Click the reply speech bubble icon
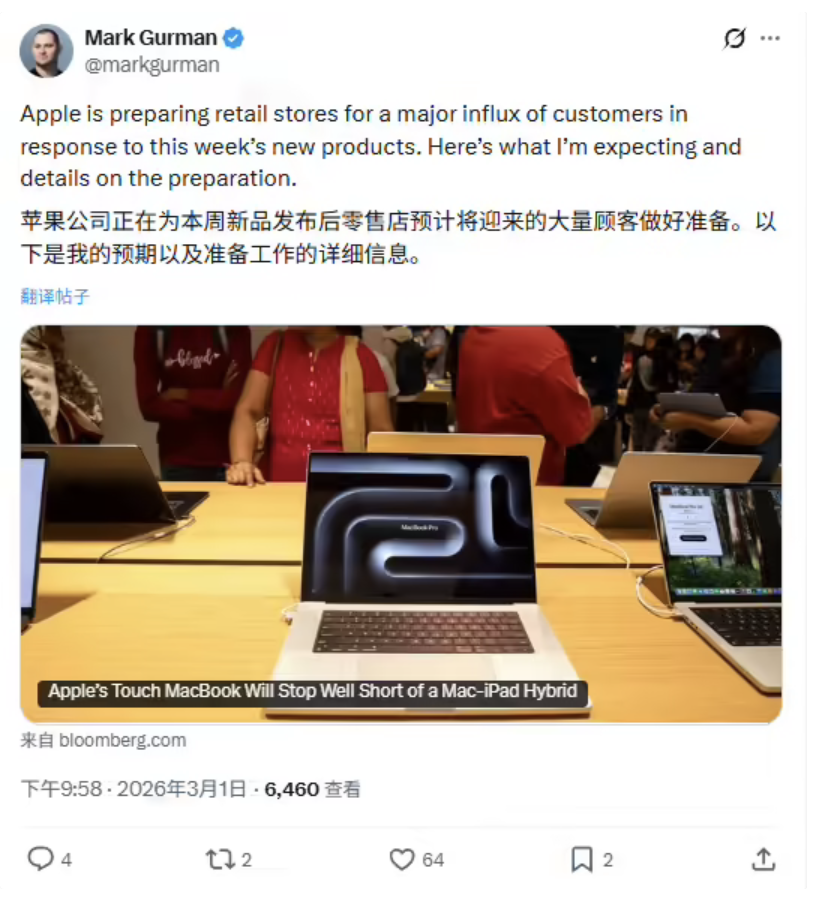This screenshot has width=828, height=906. (40, 859)
